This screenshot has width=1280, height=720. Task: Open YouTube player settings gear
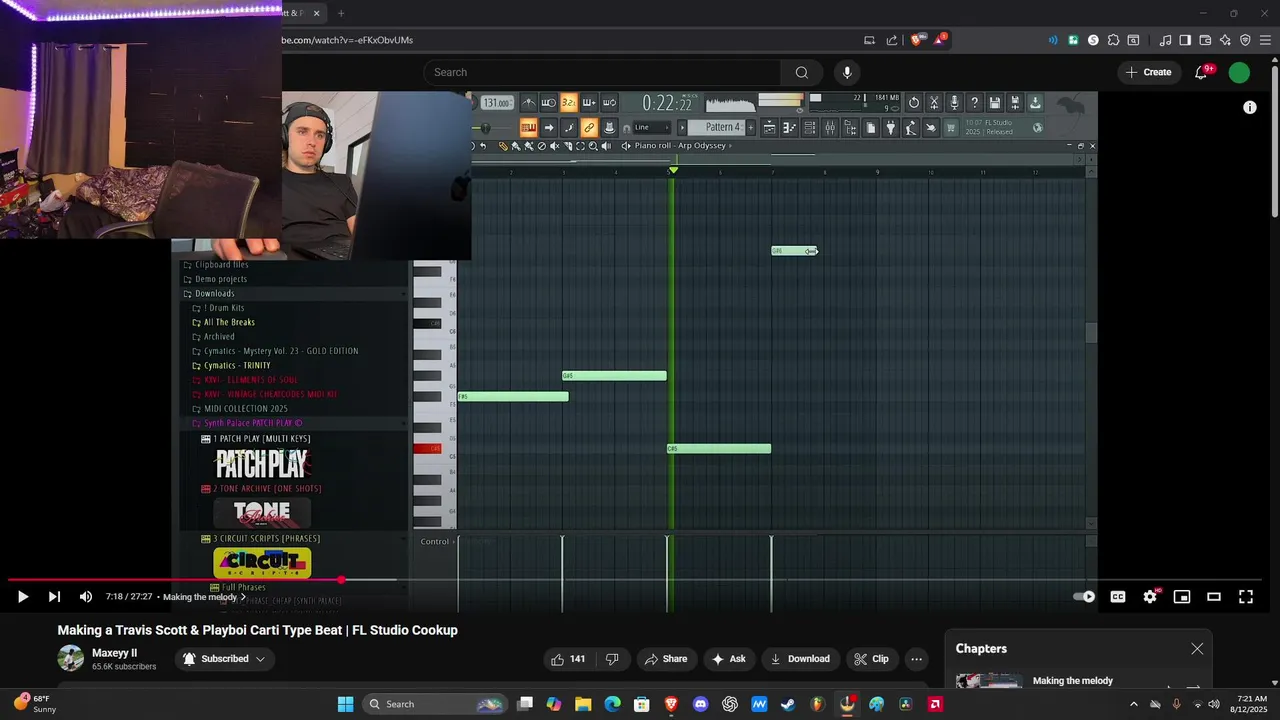[1150, 597]
